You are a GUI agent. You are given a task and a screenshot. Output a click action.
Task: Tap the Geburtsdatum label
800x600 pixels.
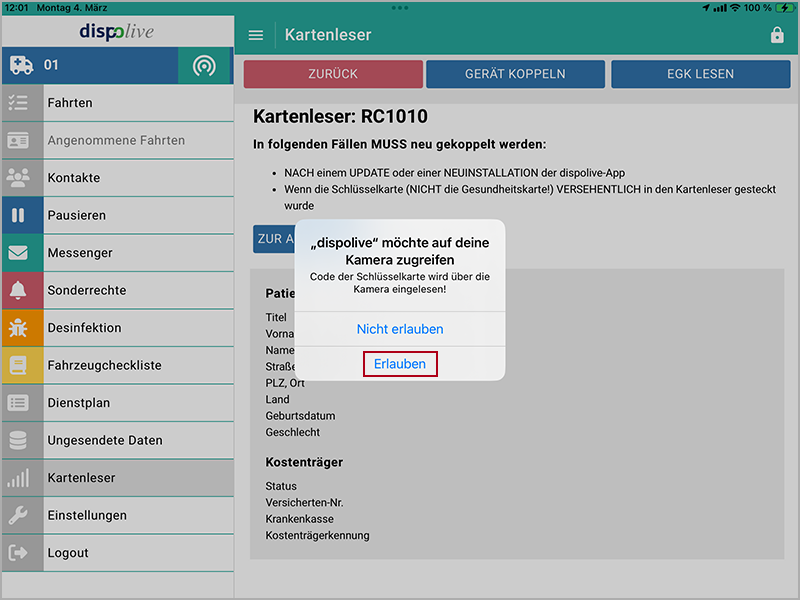(x=301, y=416)
